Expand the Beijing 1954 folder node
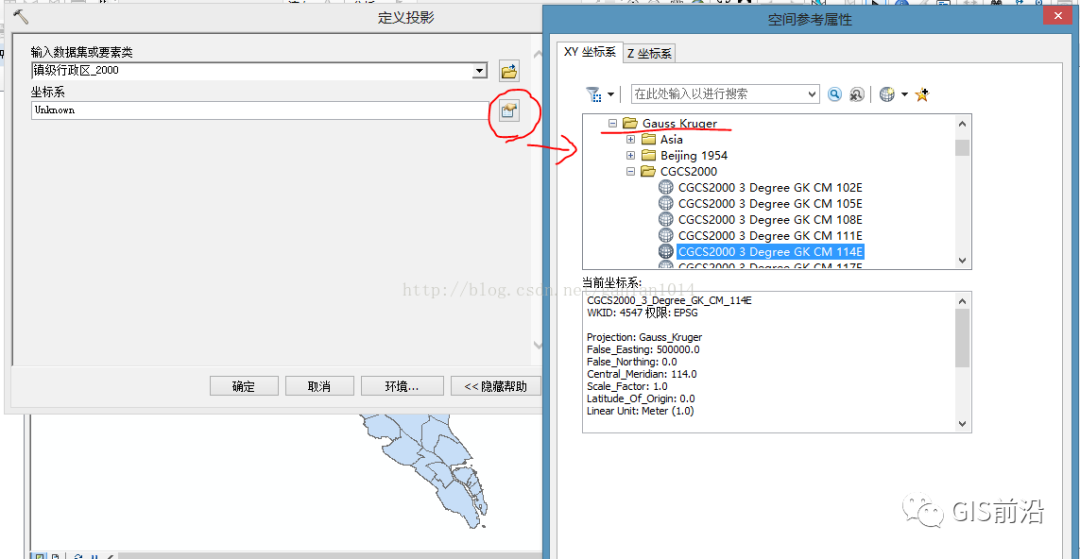The width and height of the screenshot is (1080, 559). pyautogui.click(x=630, y=156)
